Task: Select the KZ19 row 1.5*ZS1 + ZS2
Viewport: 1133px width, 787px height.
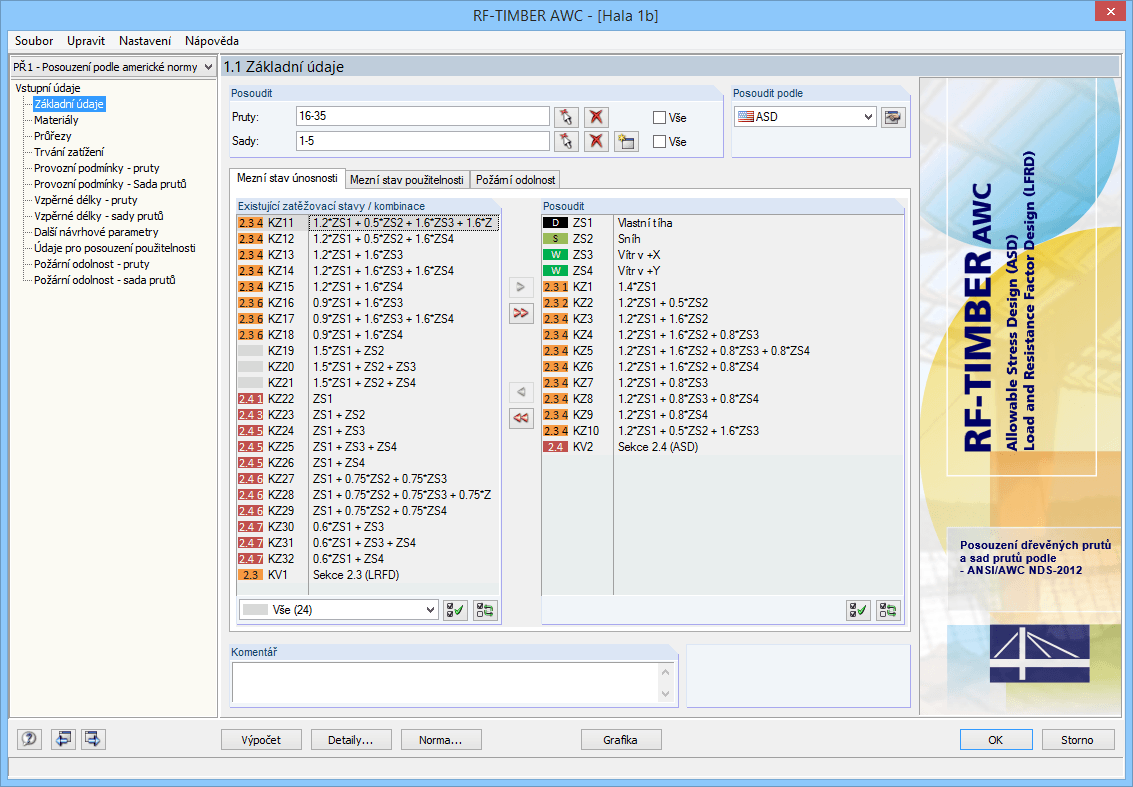Action: click(368, 351)
